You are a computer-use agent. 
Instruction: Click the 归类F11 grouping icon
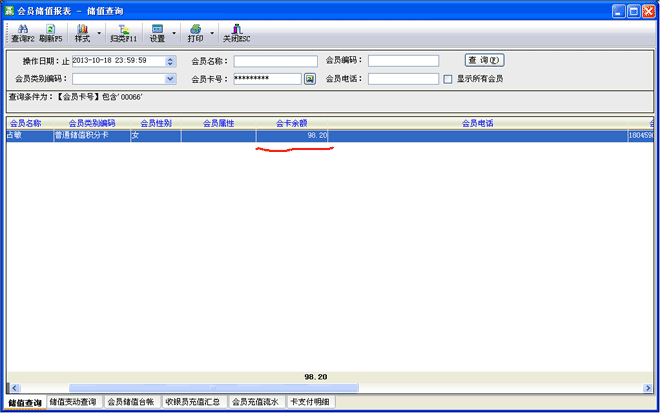(x=124, y=33)
